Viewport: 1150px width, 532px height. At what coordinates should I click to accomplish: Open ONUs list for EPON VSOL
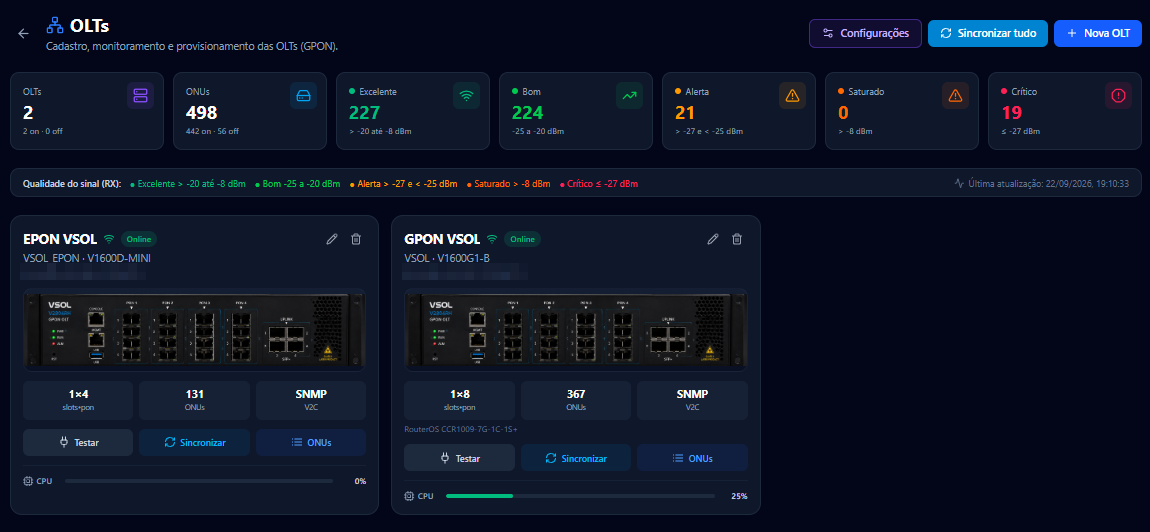311,442
